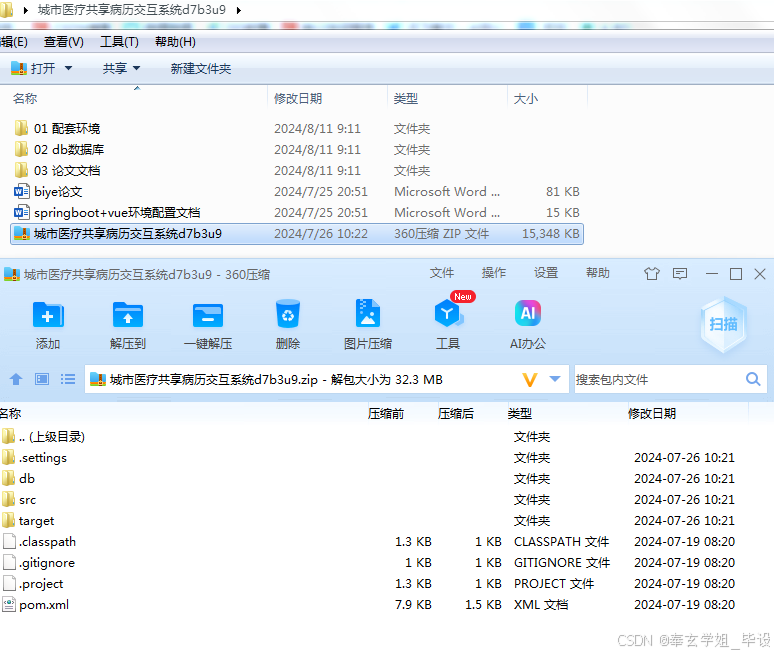
Task: Select the biye论文 Word document icon
Action: coord(21,192)
